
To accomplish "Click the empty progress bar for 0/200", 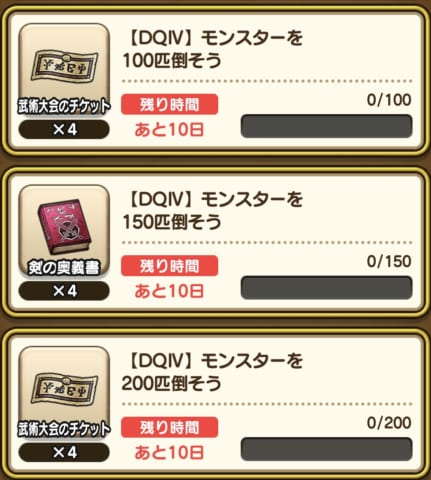I will point(326,449).
